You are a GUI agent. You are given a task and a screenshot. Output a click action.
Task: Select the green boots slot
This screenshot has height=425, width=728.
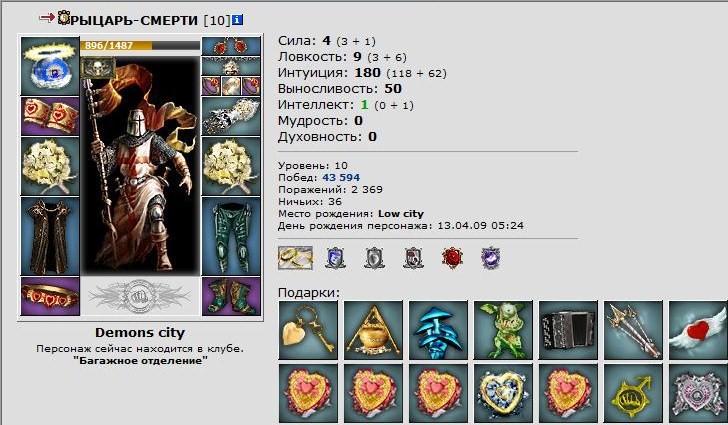pyautogui.click(x=231, y=296)
